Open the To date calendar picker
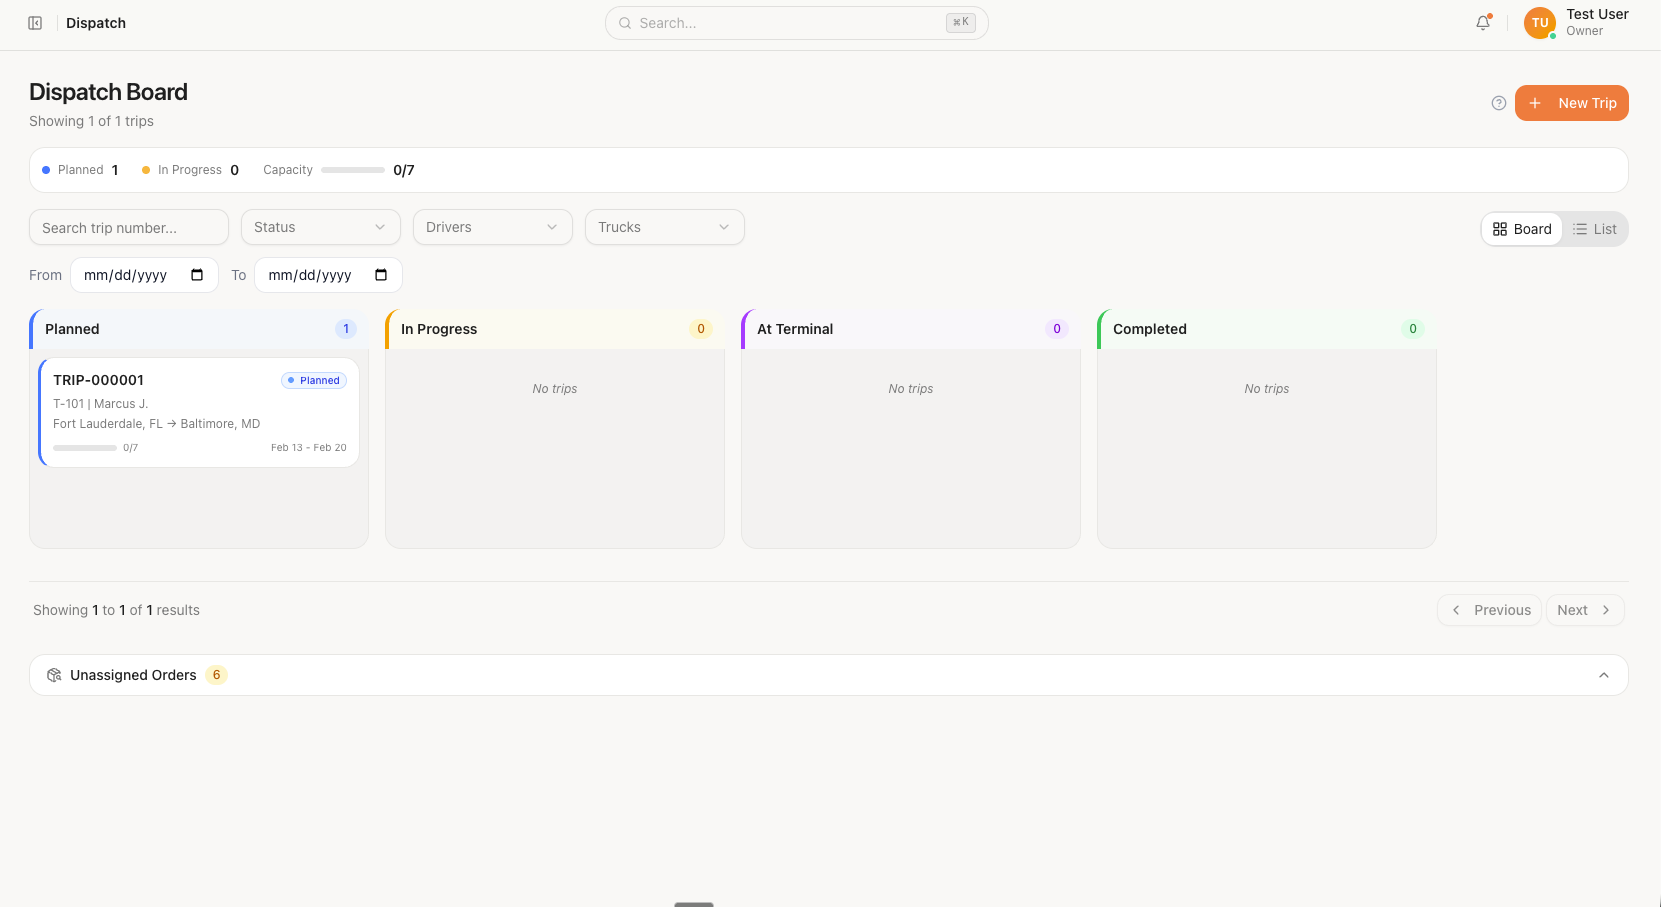The width and height of the screenshot is (1661, 907). click(381, 275)
